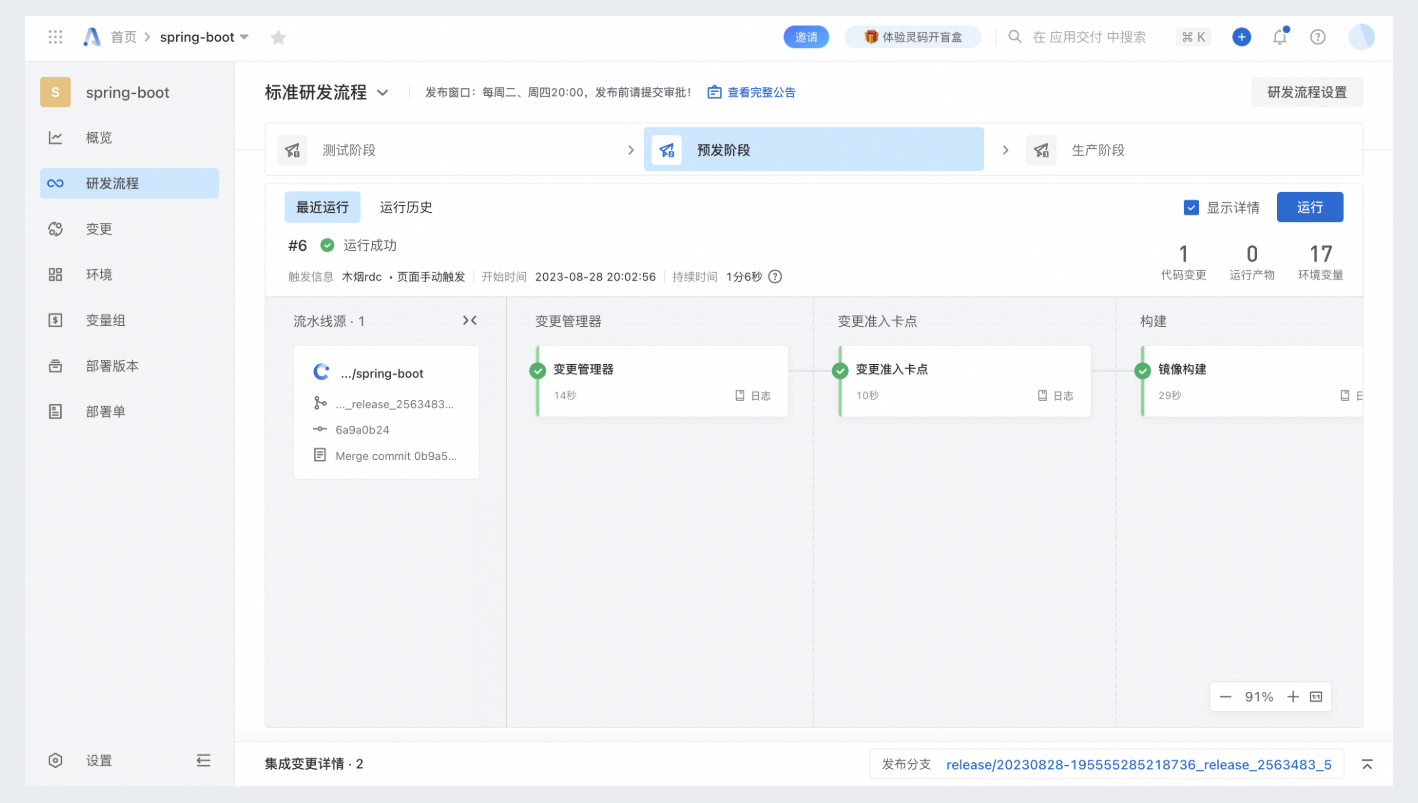1418x803 pixels.
Task: Click the 91% zoom level value
Action: 1258,697
